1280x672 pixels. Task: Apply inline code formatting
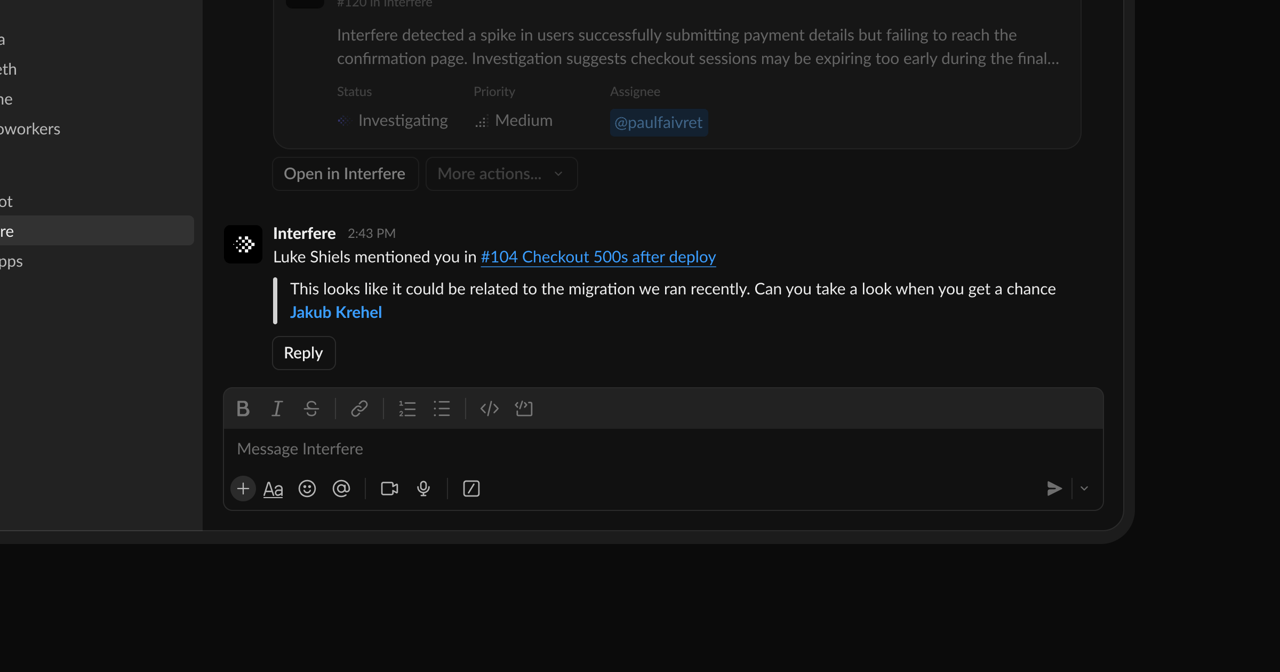pyautogui.click(x=489, y=408)
